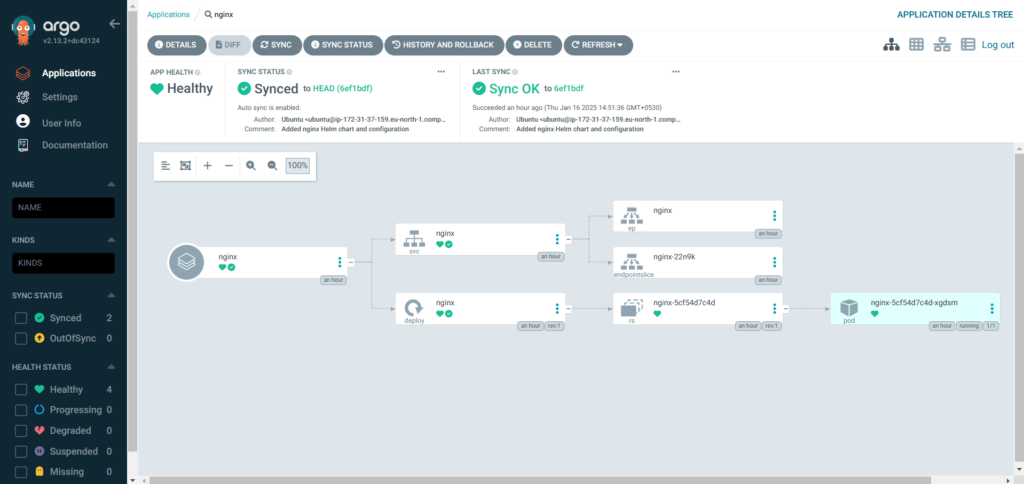Click the compact layout toolbar icon

tap(166, 166)
